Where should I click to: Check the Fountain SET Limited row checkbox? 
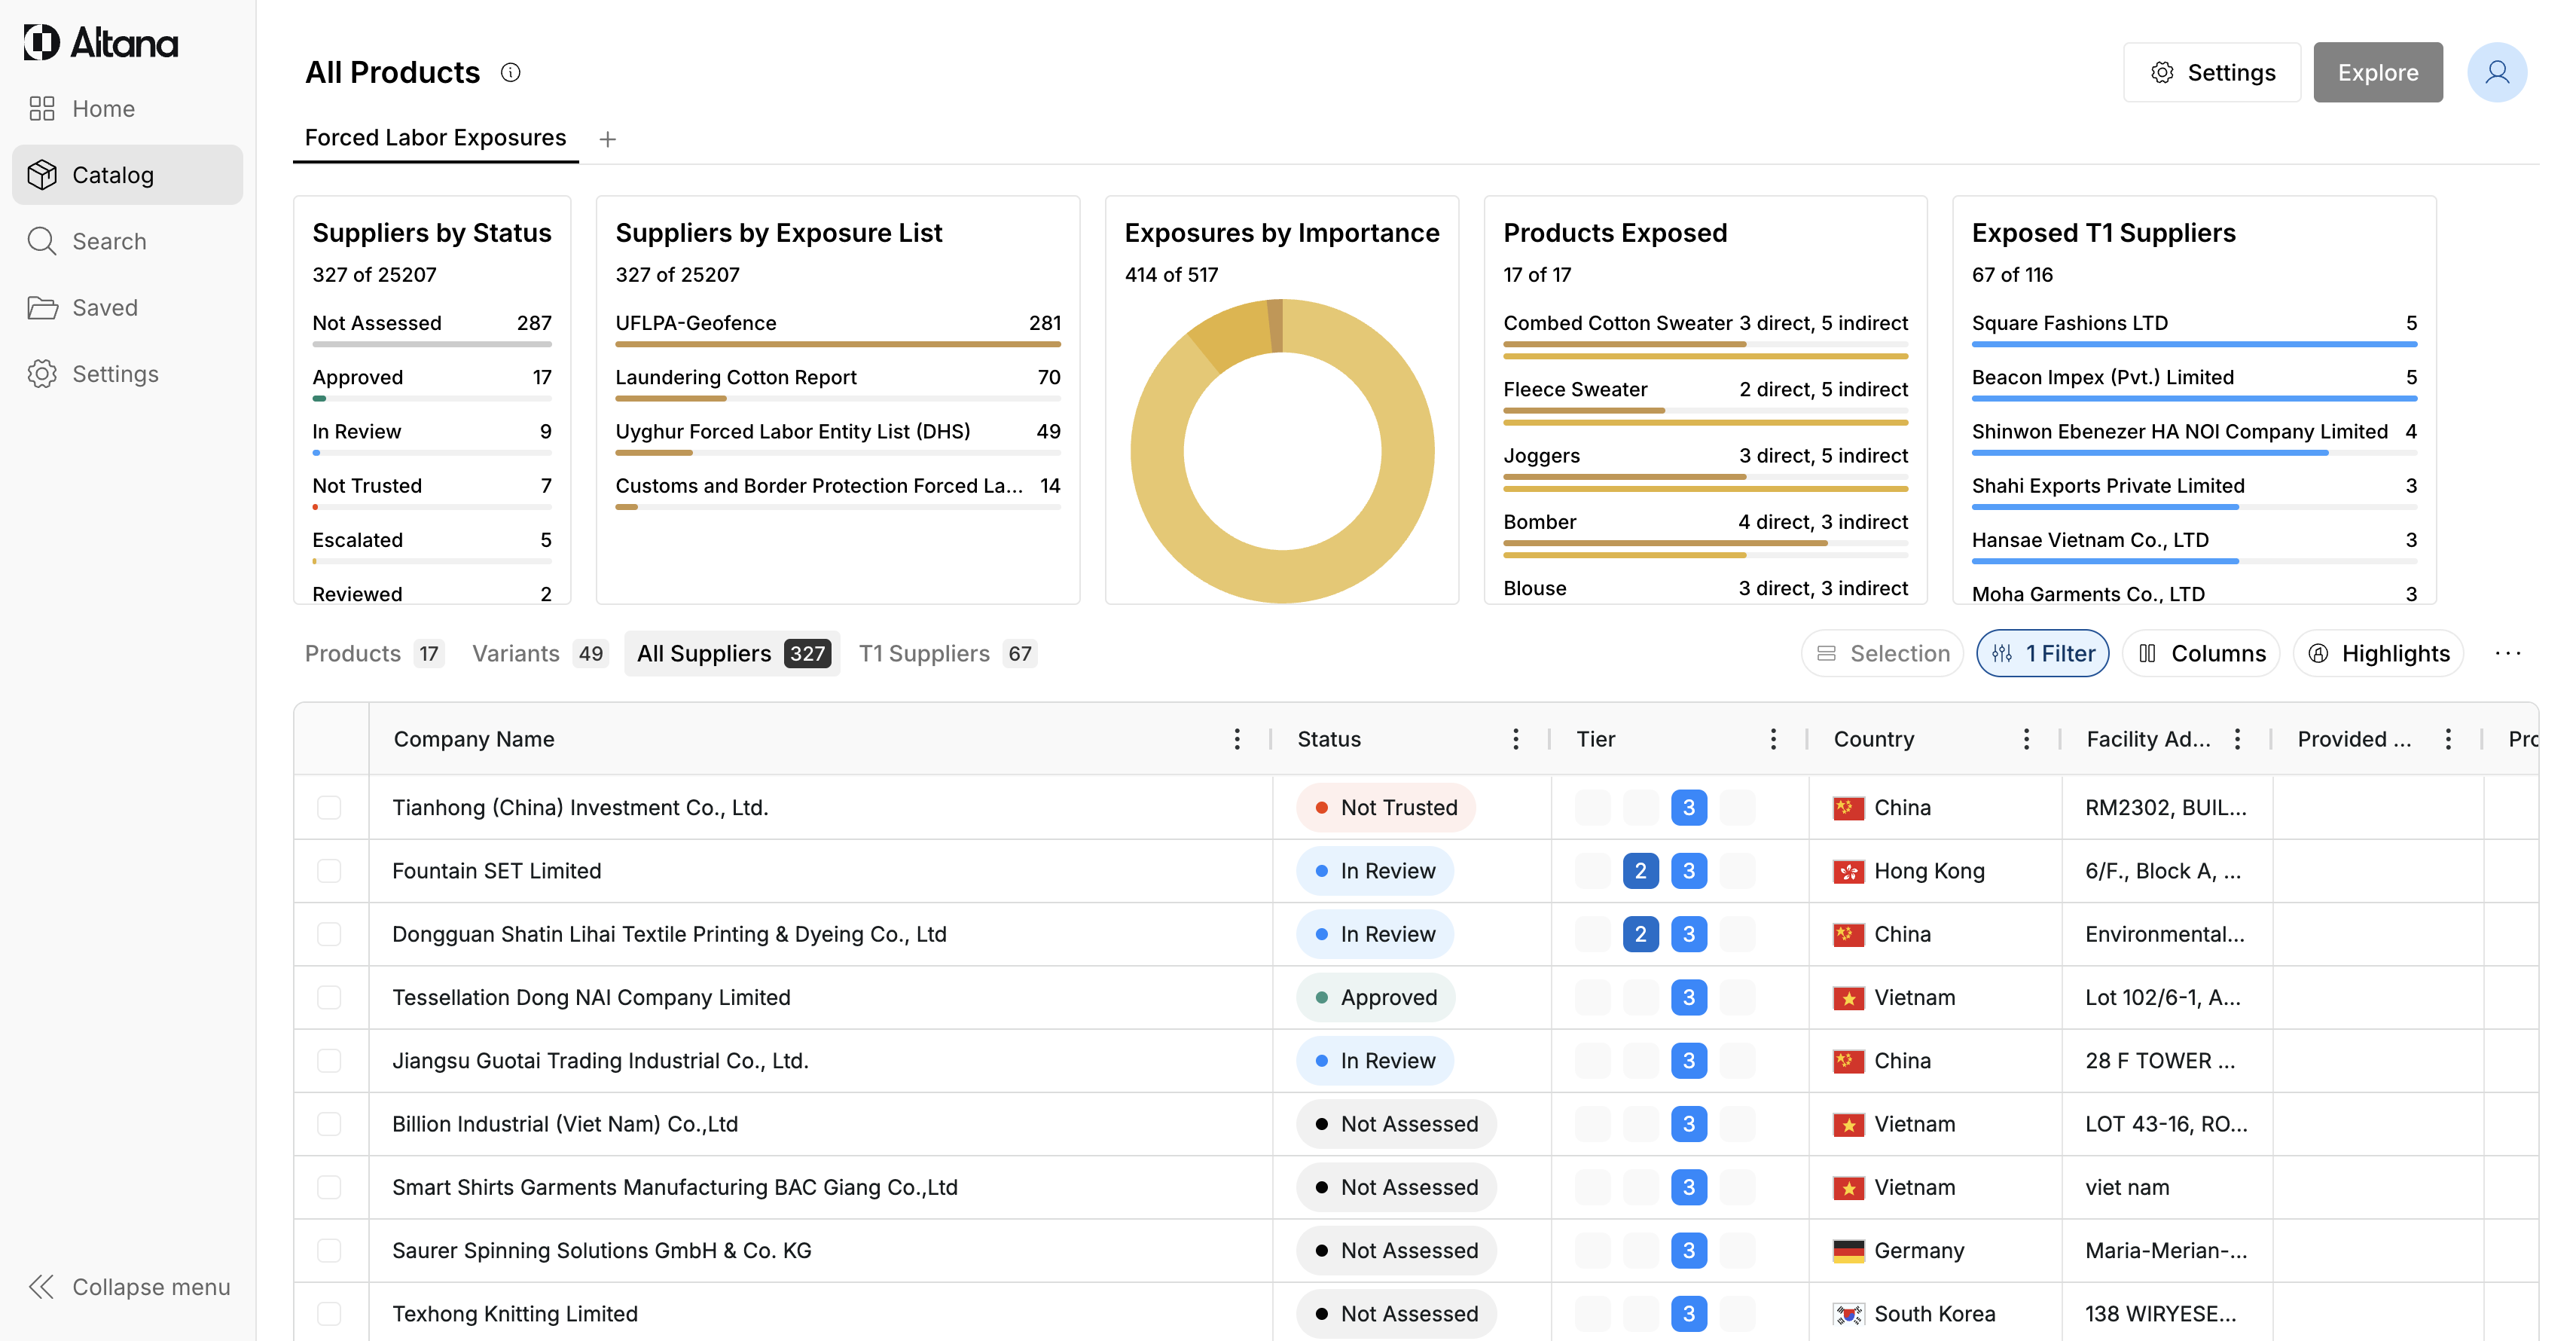pos(329,870)
